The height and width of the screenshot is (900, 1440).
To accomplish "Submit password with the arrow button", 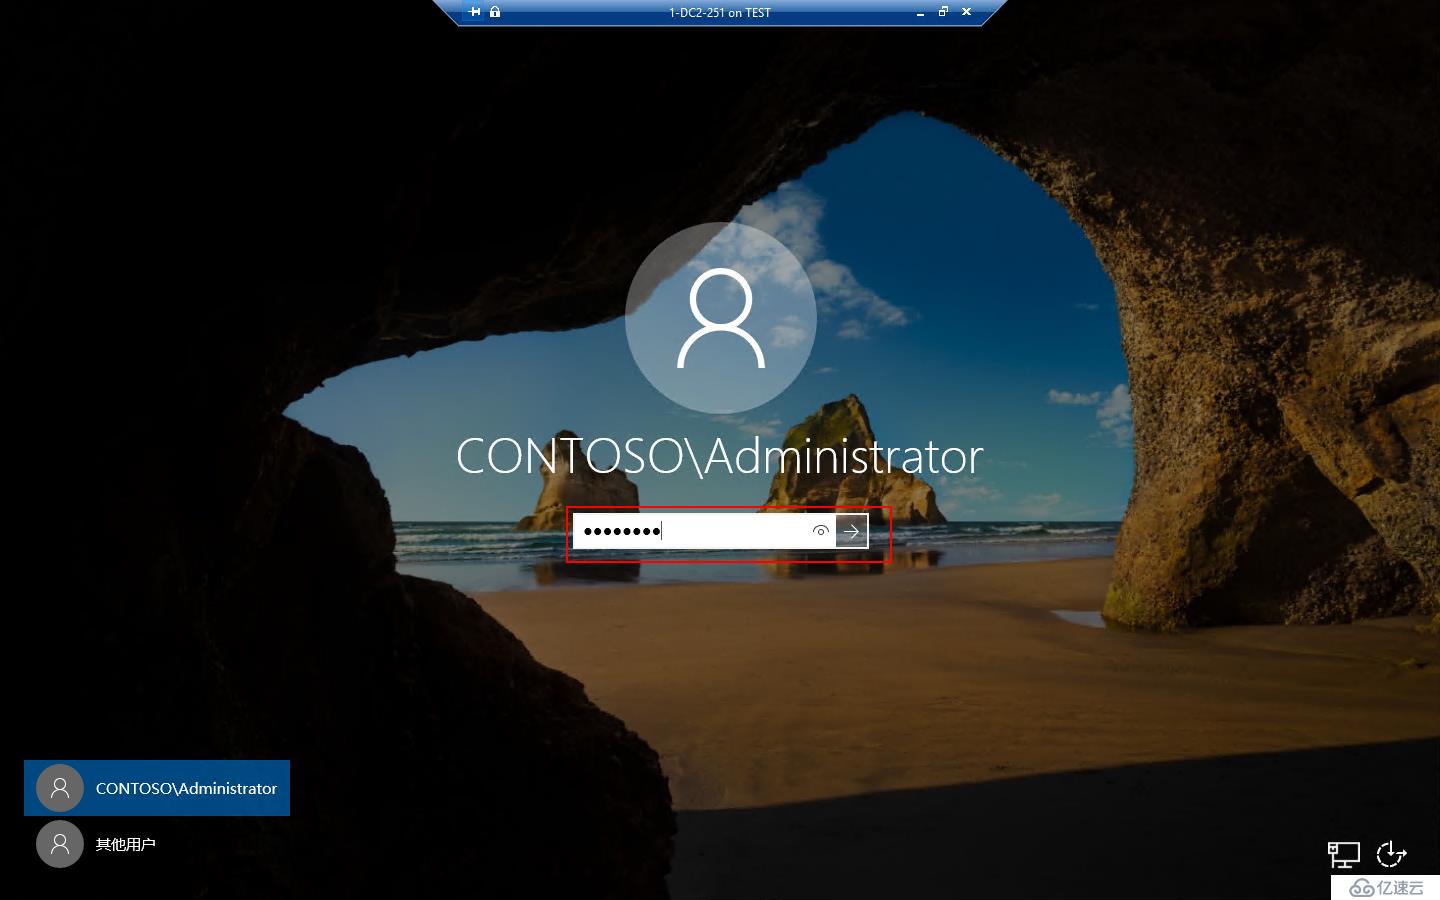I will point(852,531).
